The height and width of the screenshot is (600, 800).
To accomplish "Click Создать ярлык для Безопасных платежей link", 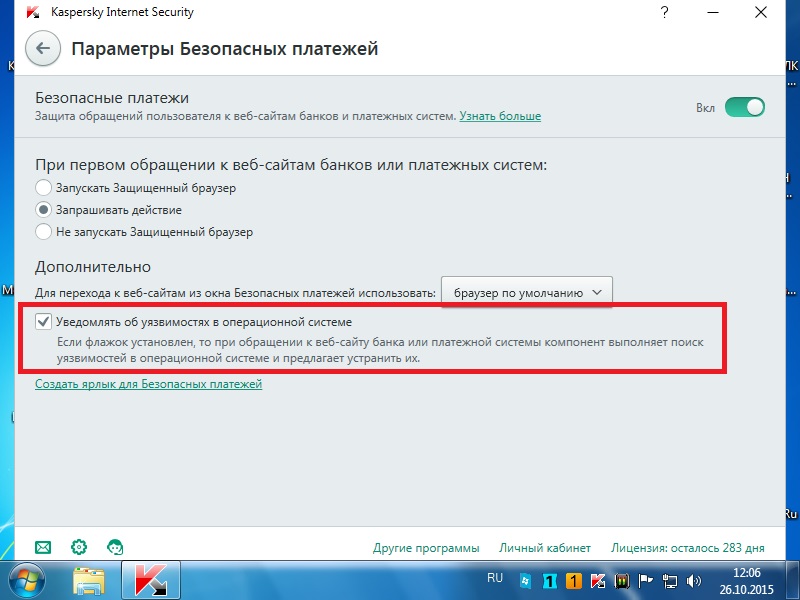I will [x=148, y=384].
